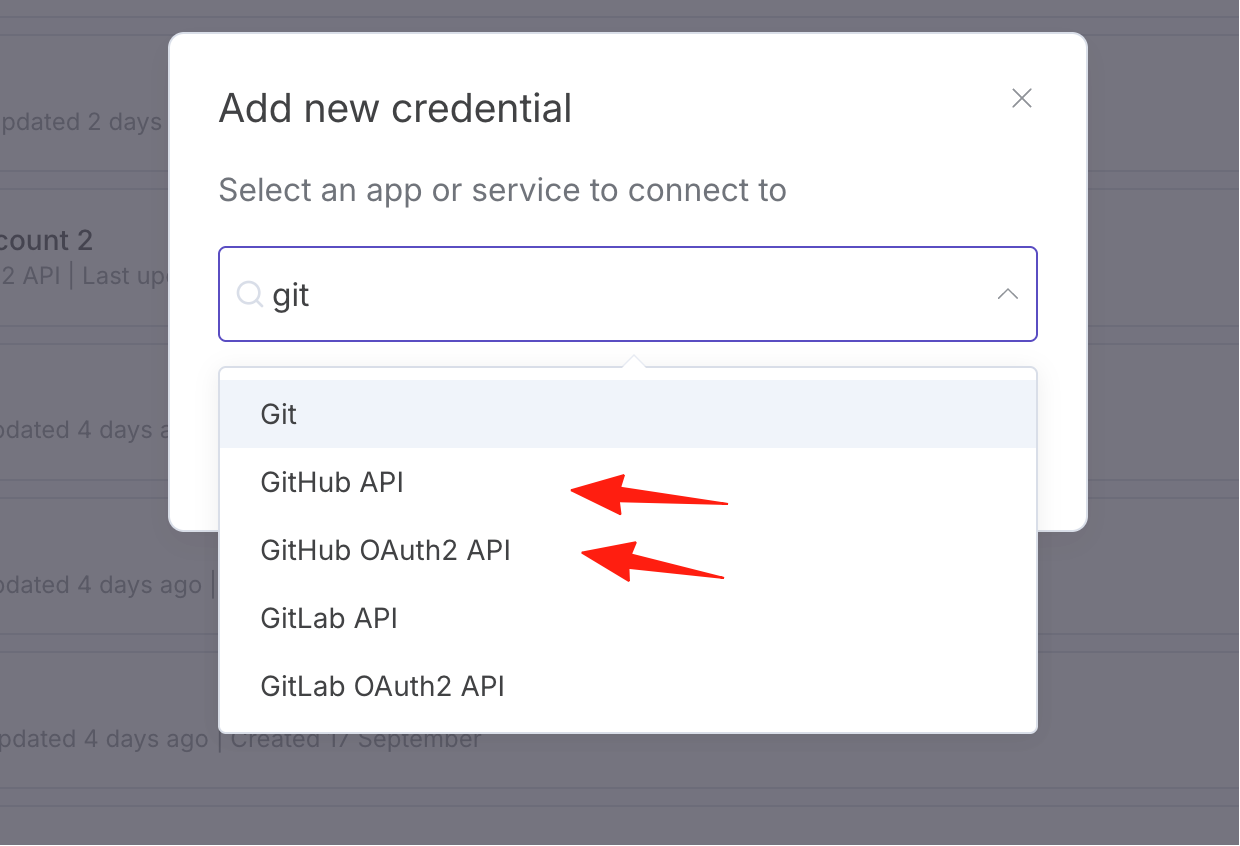Focus the search field containing 'git'
Screen dimensions: 1240x846
(x=628, y=294)
